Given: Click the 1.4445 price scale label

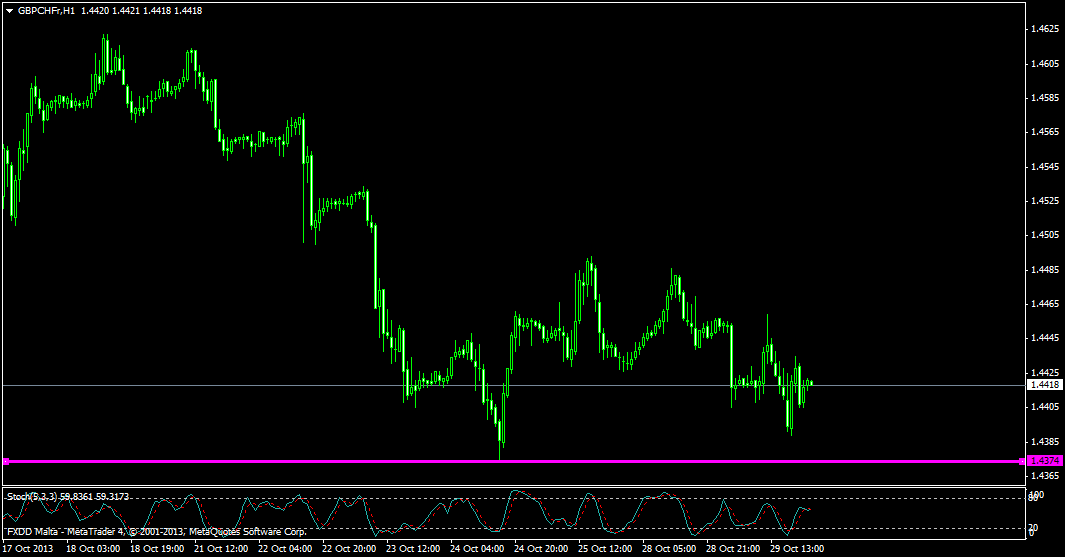Looking at the screenshot, I should (x=1045, y=338).
